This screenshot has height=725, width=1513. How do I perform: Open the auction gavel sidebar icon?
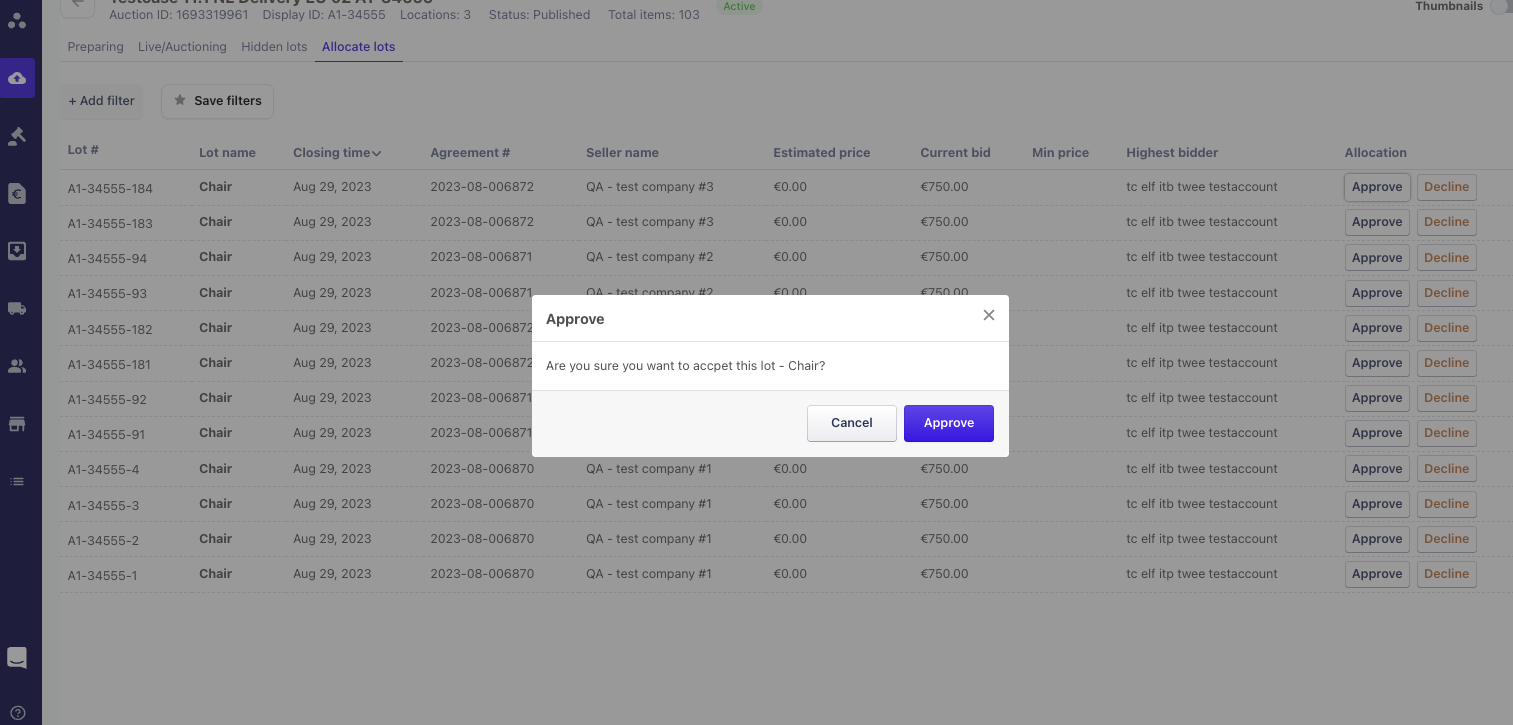[17, 136]
